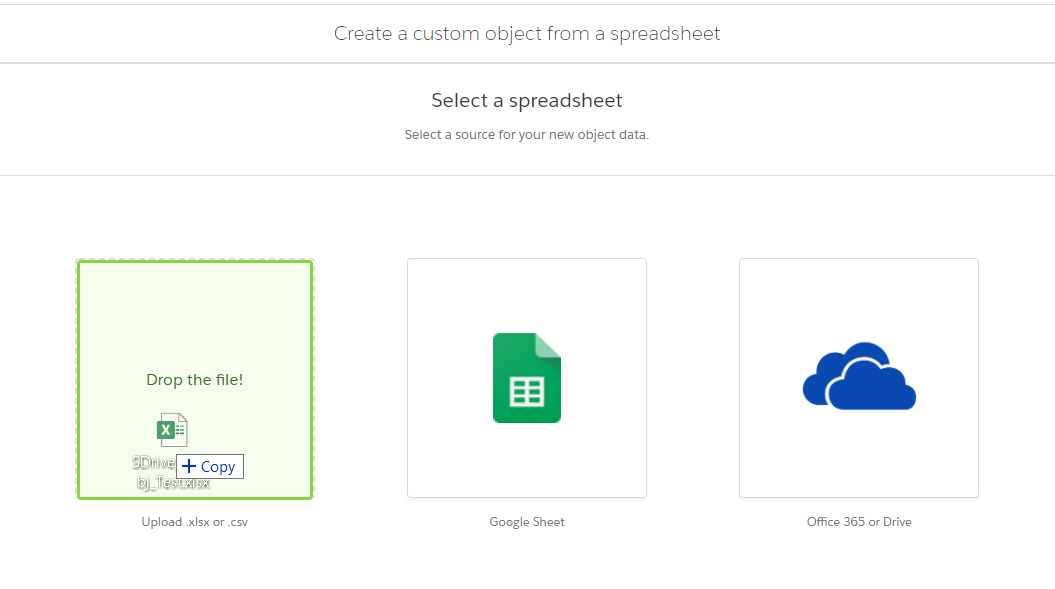The height and width of the screenshot is (589, 1055).
Task: Choose Google Sheet as the data source
Action: pos(526,378)
